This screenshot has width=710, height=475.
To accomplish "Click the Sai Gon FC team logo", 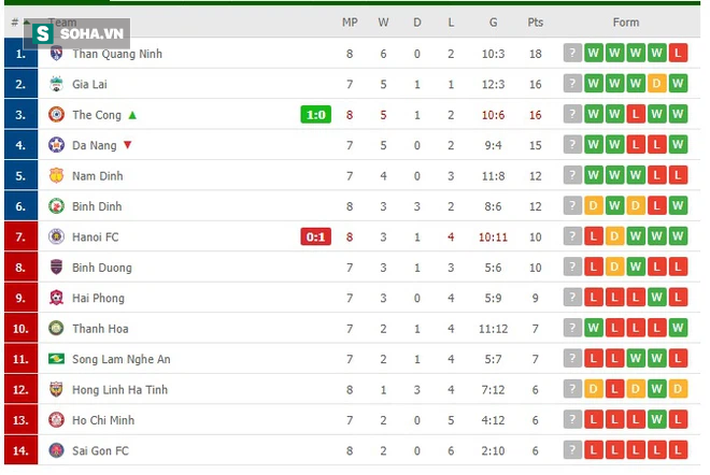I will pyautogui.click(x=56, y=450).
